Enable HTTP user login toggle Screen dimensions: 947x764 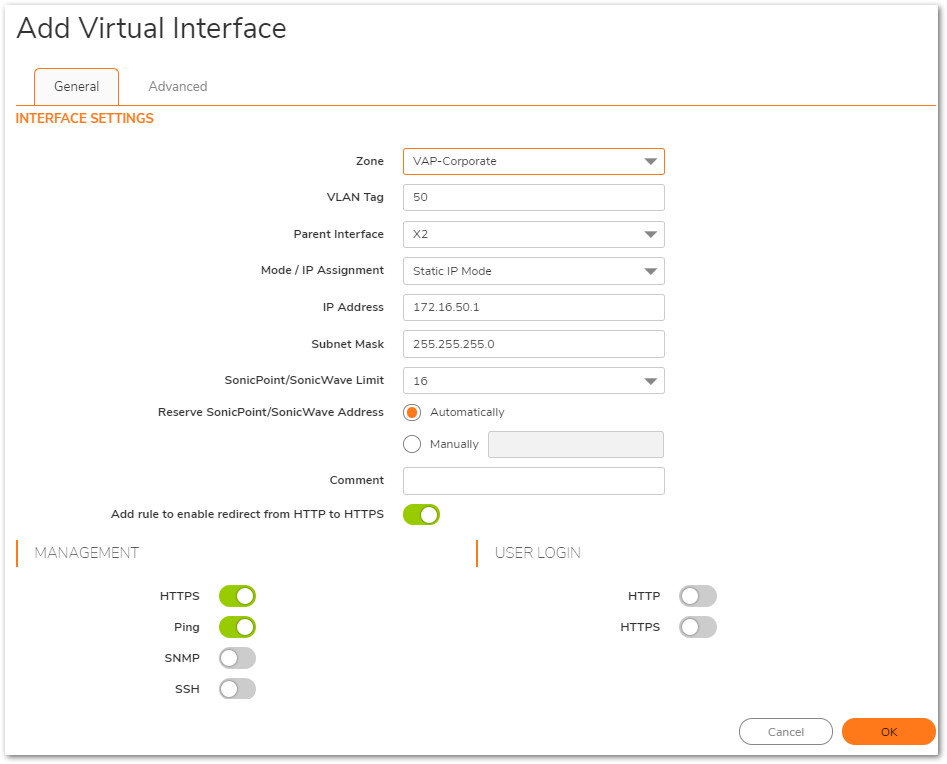point(698,597)
